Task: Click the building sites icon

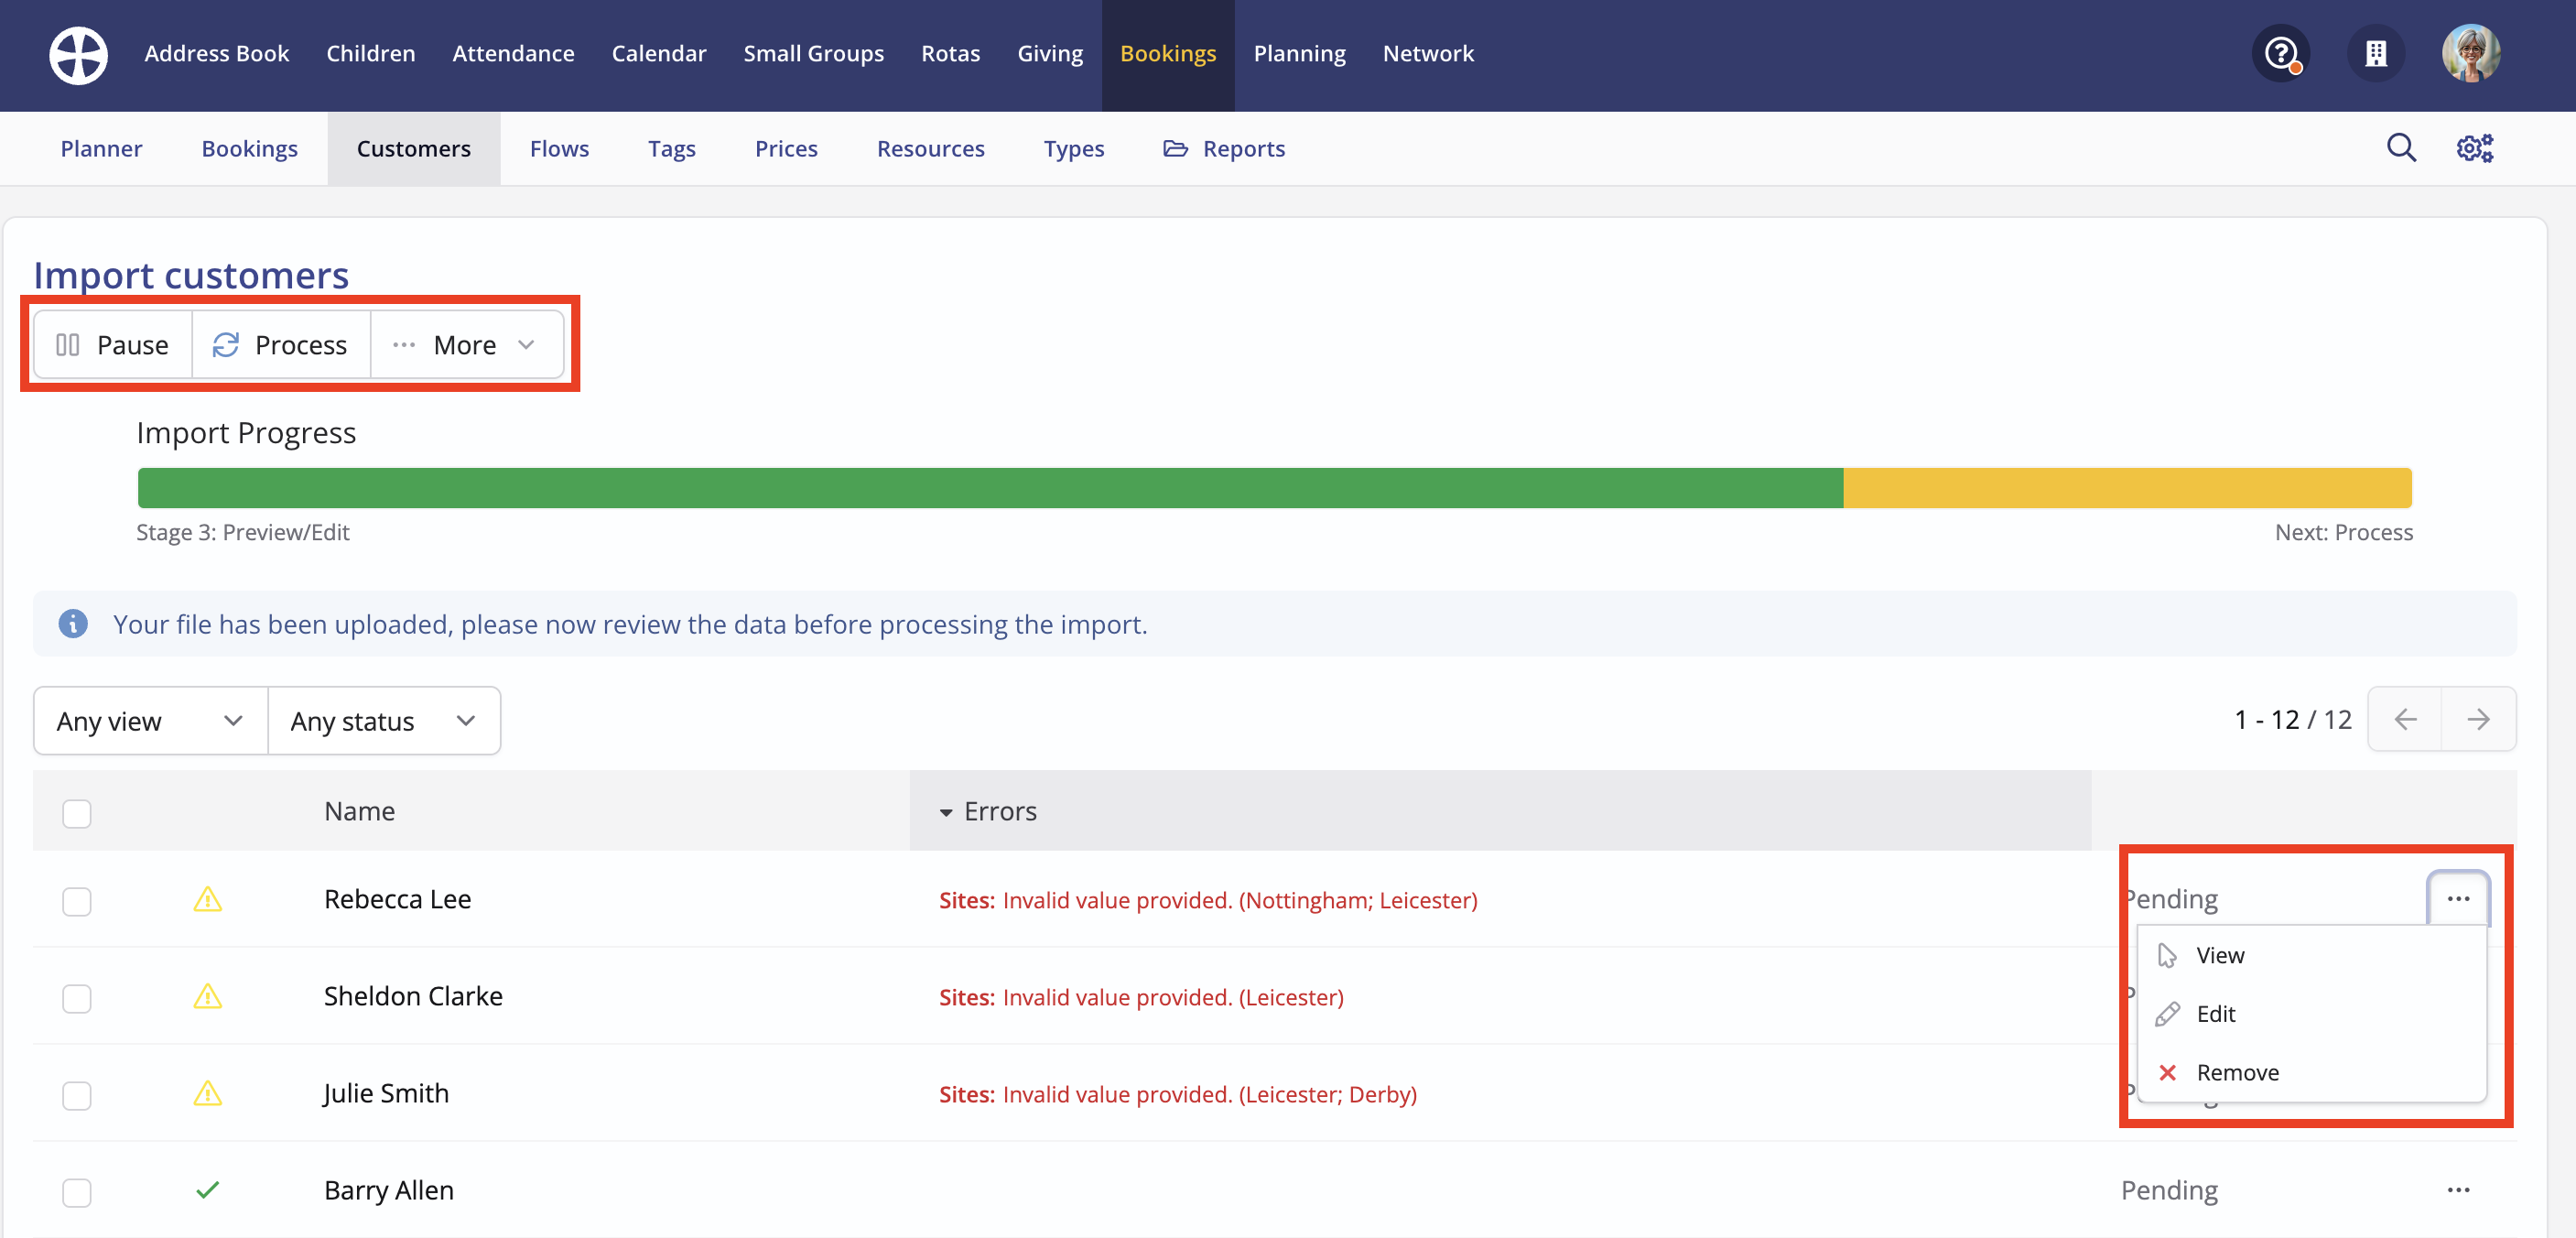Action: (2376, 53)
